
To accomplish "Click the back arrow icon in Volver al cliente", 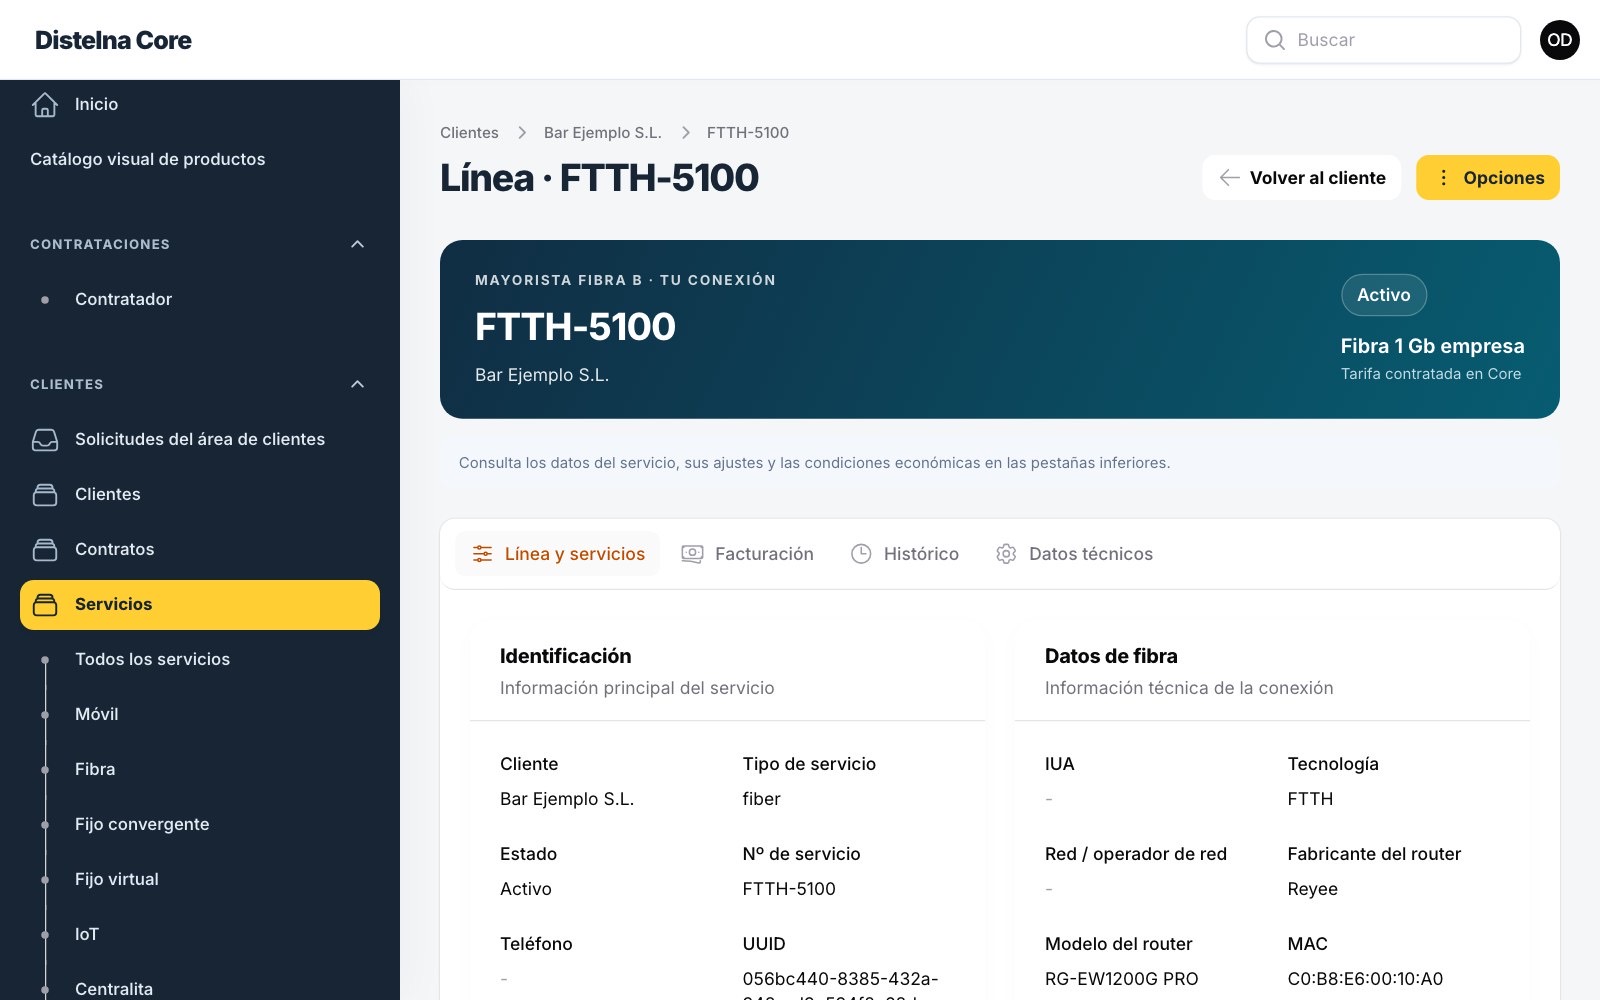I will point(1230,178).
